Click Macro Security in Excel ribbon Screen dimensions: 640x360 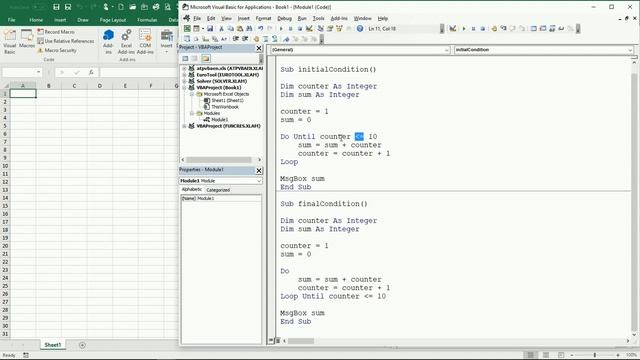click(x=57, y=50)
